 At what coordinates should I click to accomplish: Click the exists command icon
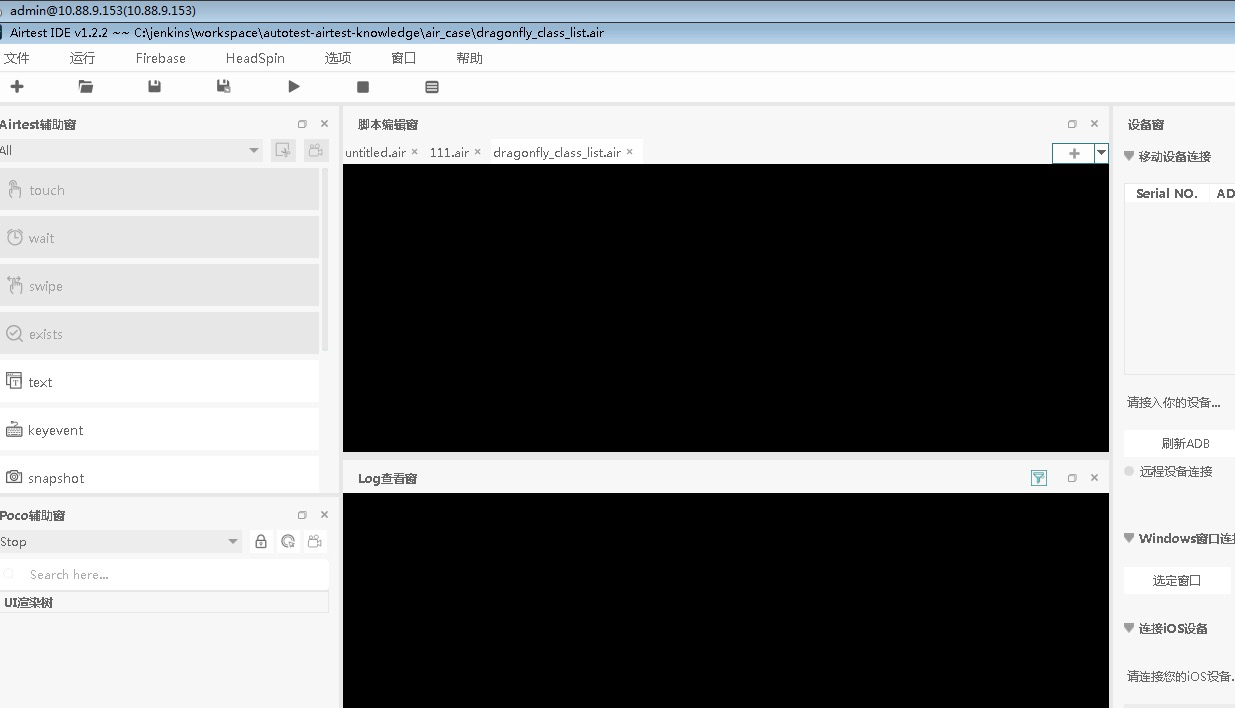(14, 334)
